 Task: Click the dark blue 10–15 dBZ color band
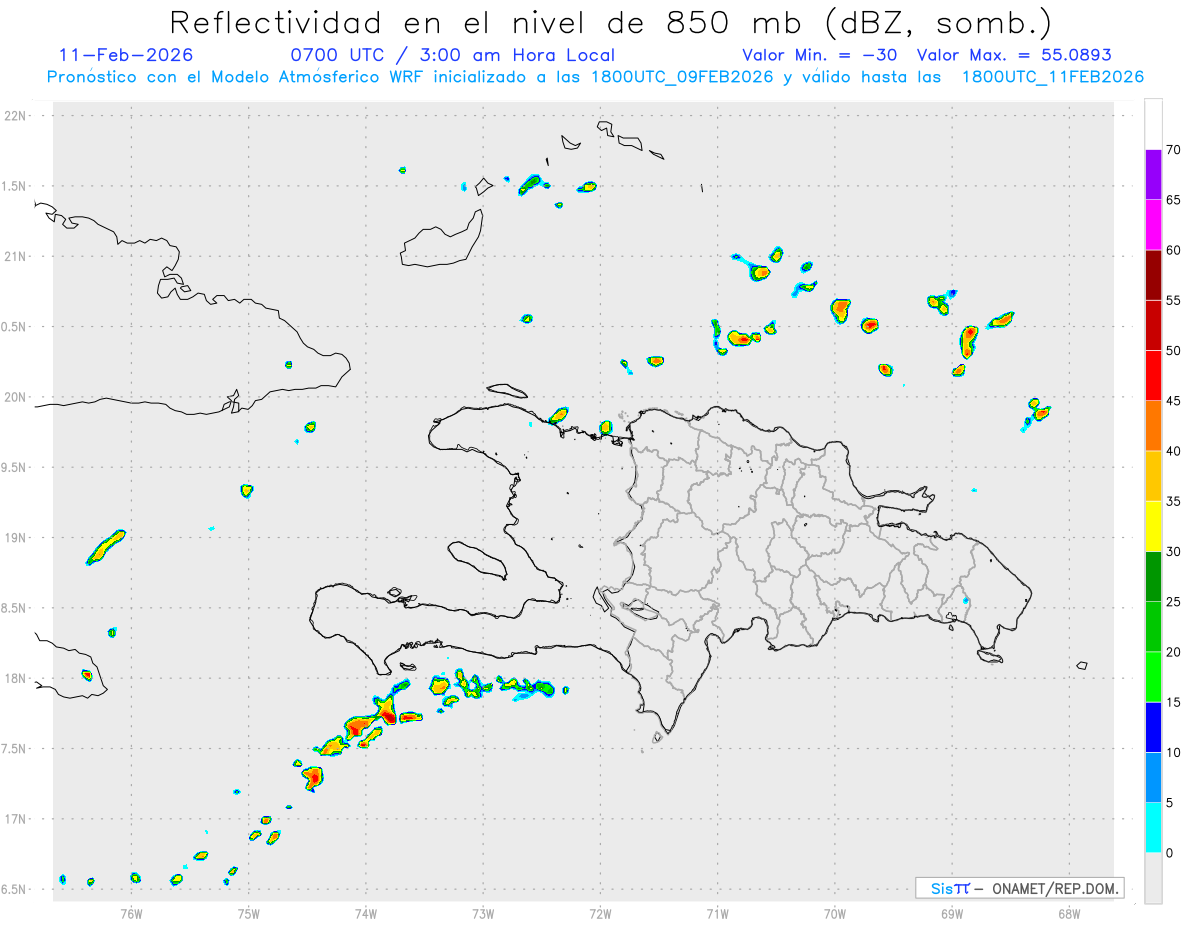click(x=1153, y=727)
